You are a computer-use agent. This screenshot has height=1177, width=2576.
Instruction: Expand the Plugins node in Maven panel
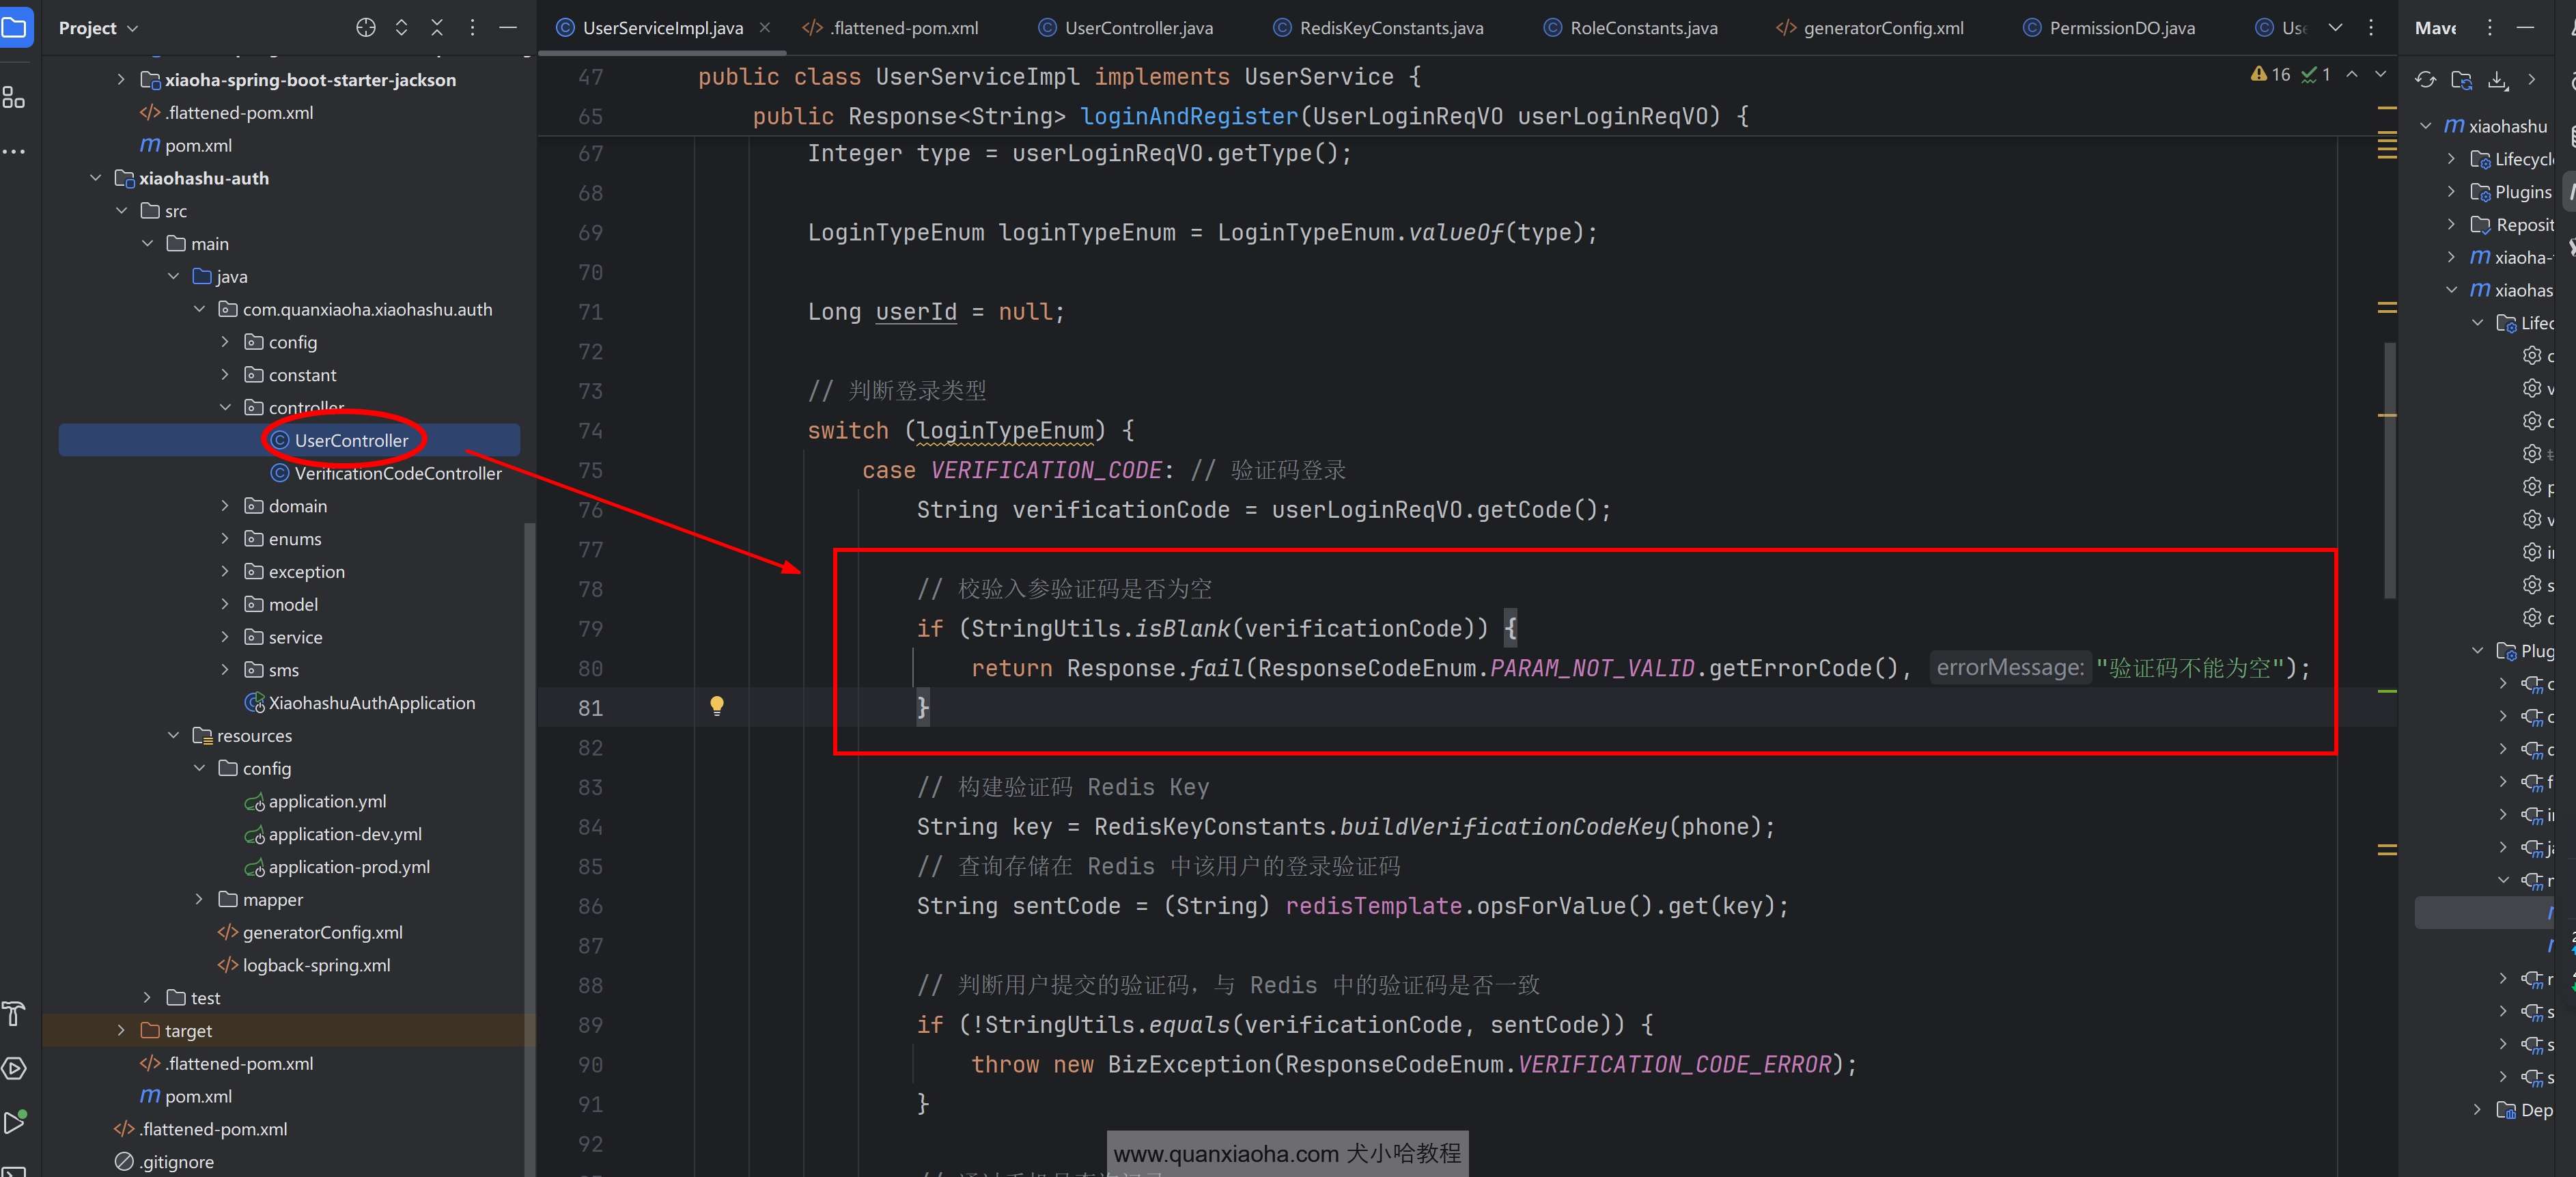click(x=2451, y=192)
